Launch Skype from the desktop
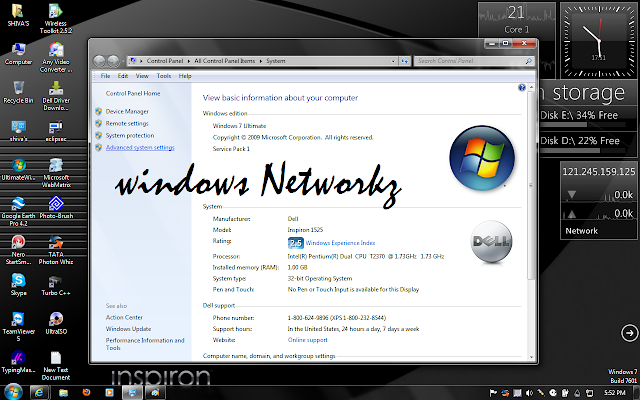Image resolution: width=640 pixels, height=400 pixels. point(18,284)
